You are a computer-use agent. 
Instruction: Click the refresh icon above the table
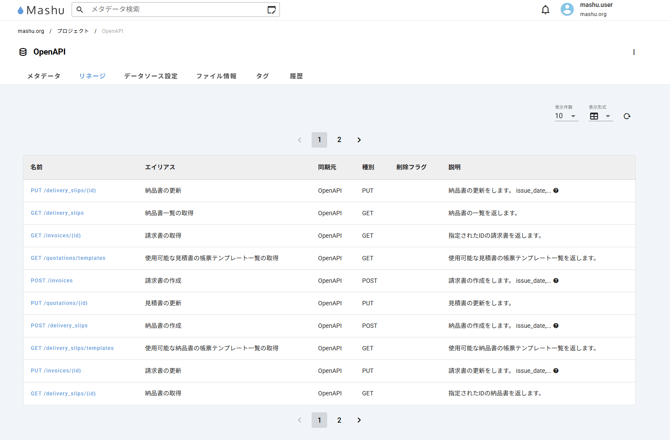pyautogui.click(x=627, y=116)
